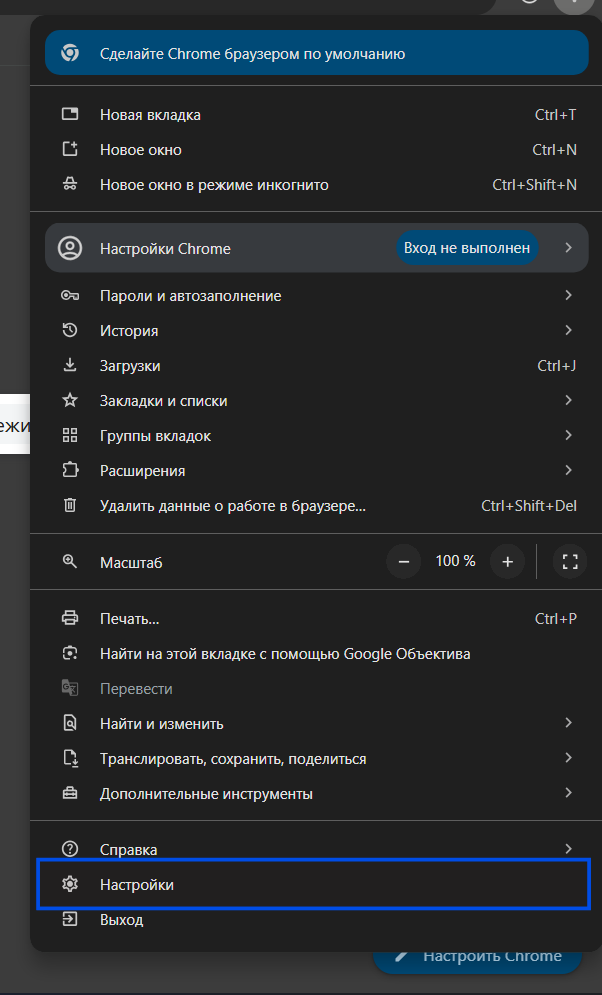Click the trash icon for clearing data
The height and width of the screenshot is (995, 602).
70,506
